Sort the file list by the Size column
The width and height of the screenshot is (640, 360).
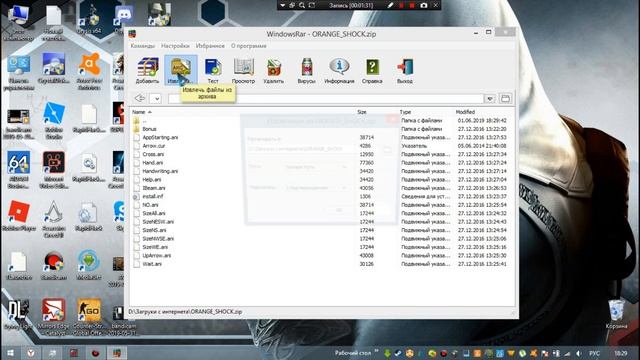(362, 112)
